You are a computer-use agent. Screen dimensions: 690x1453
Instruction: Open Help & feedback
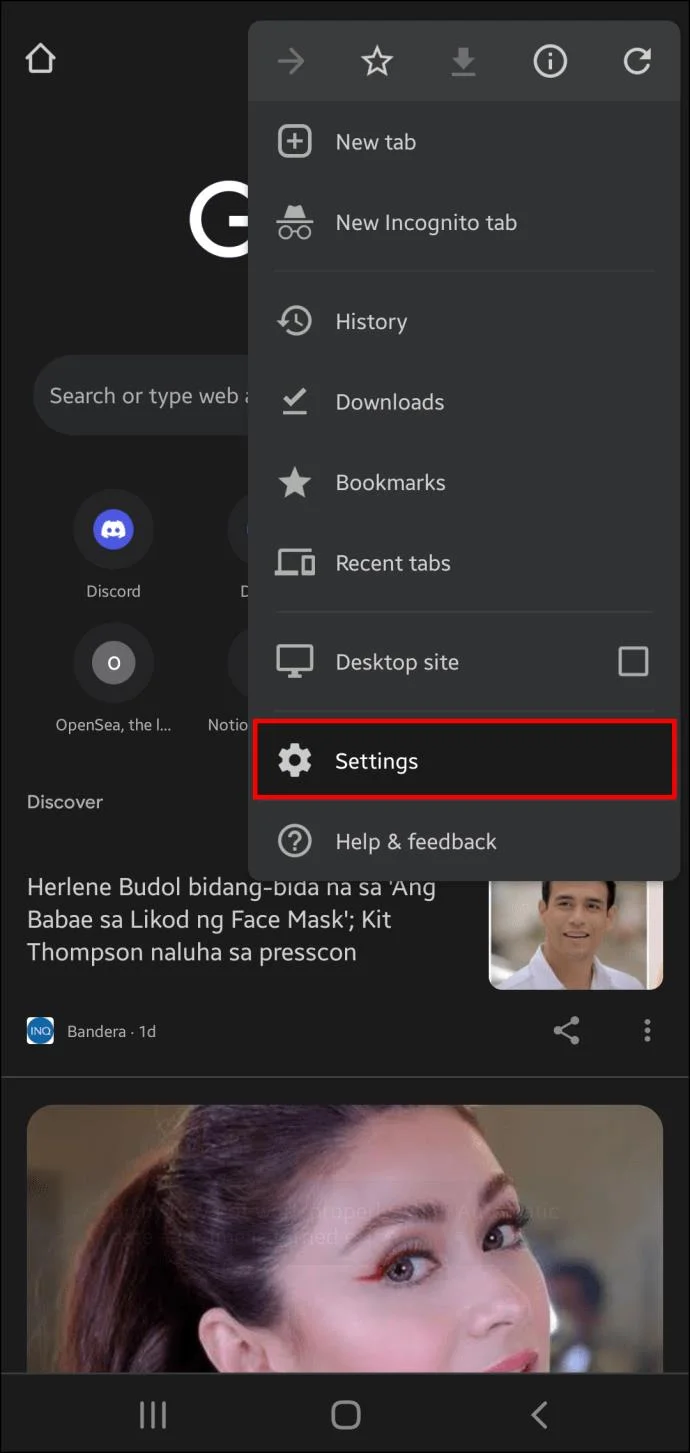click(416, 841)
